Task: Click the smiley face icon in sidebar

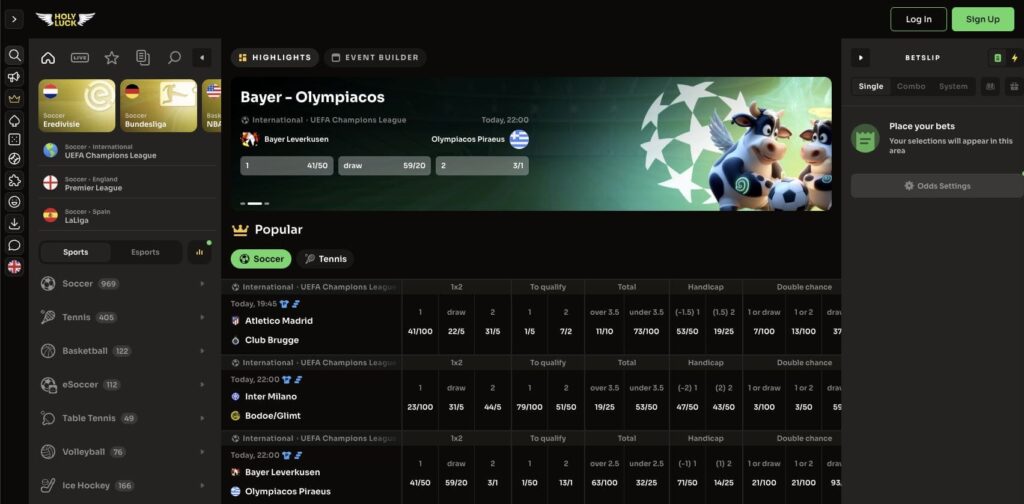Action: (14, 202)
